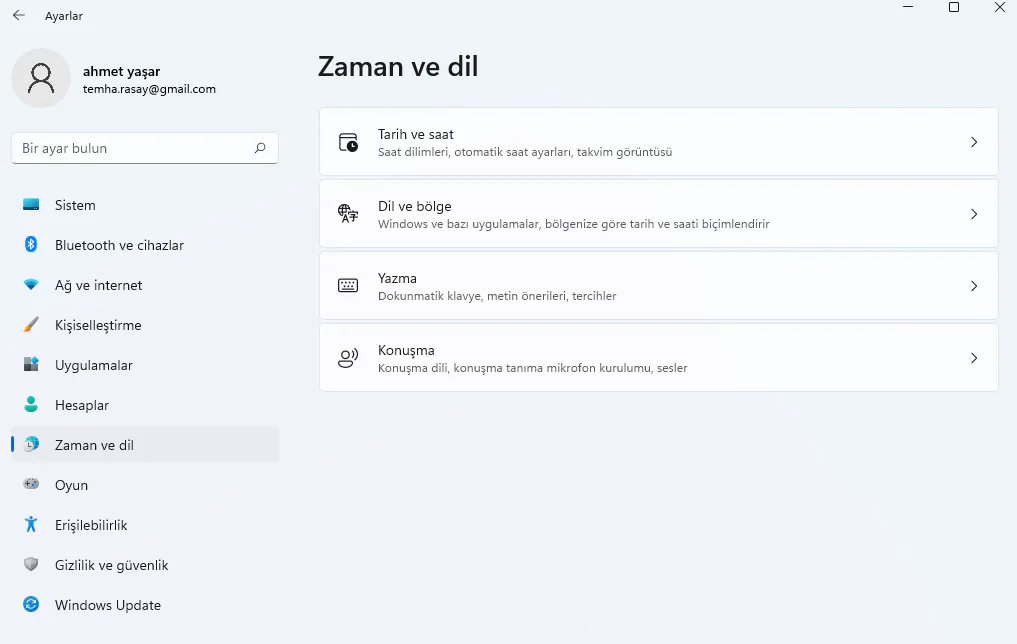
Task: Click the Tarih ve saat clock icon
Action: click(347, 142)
